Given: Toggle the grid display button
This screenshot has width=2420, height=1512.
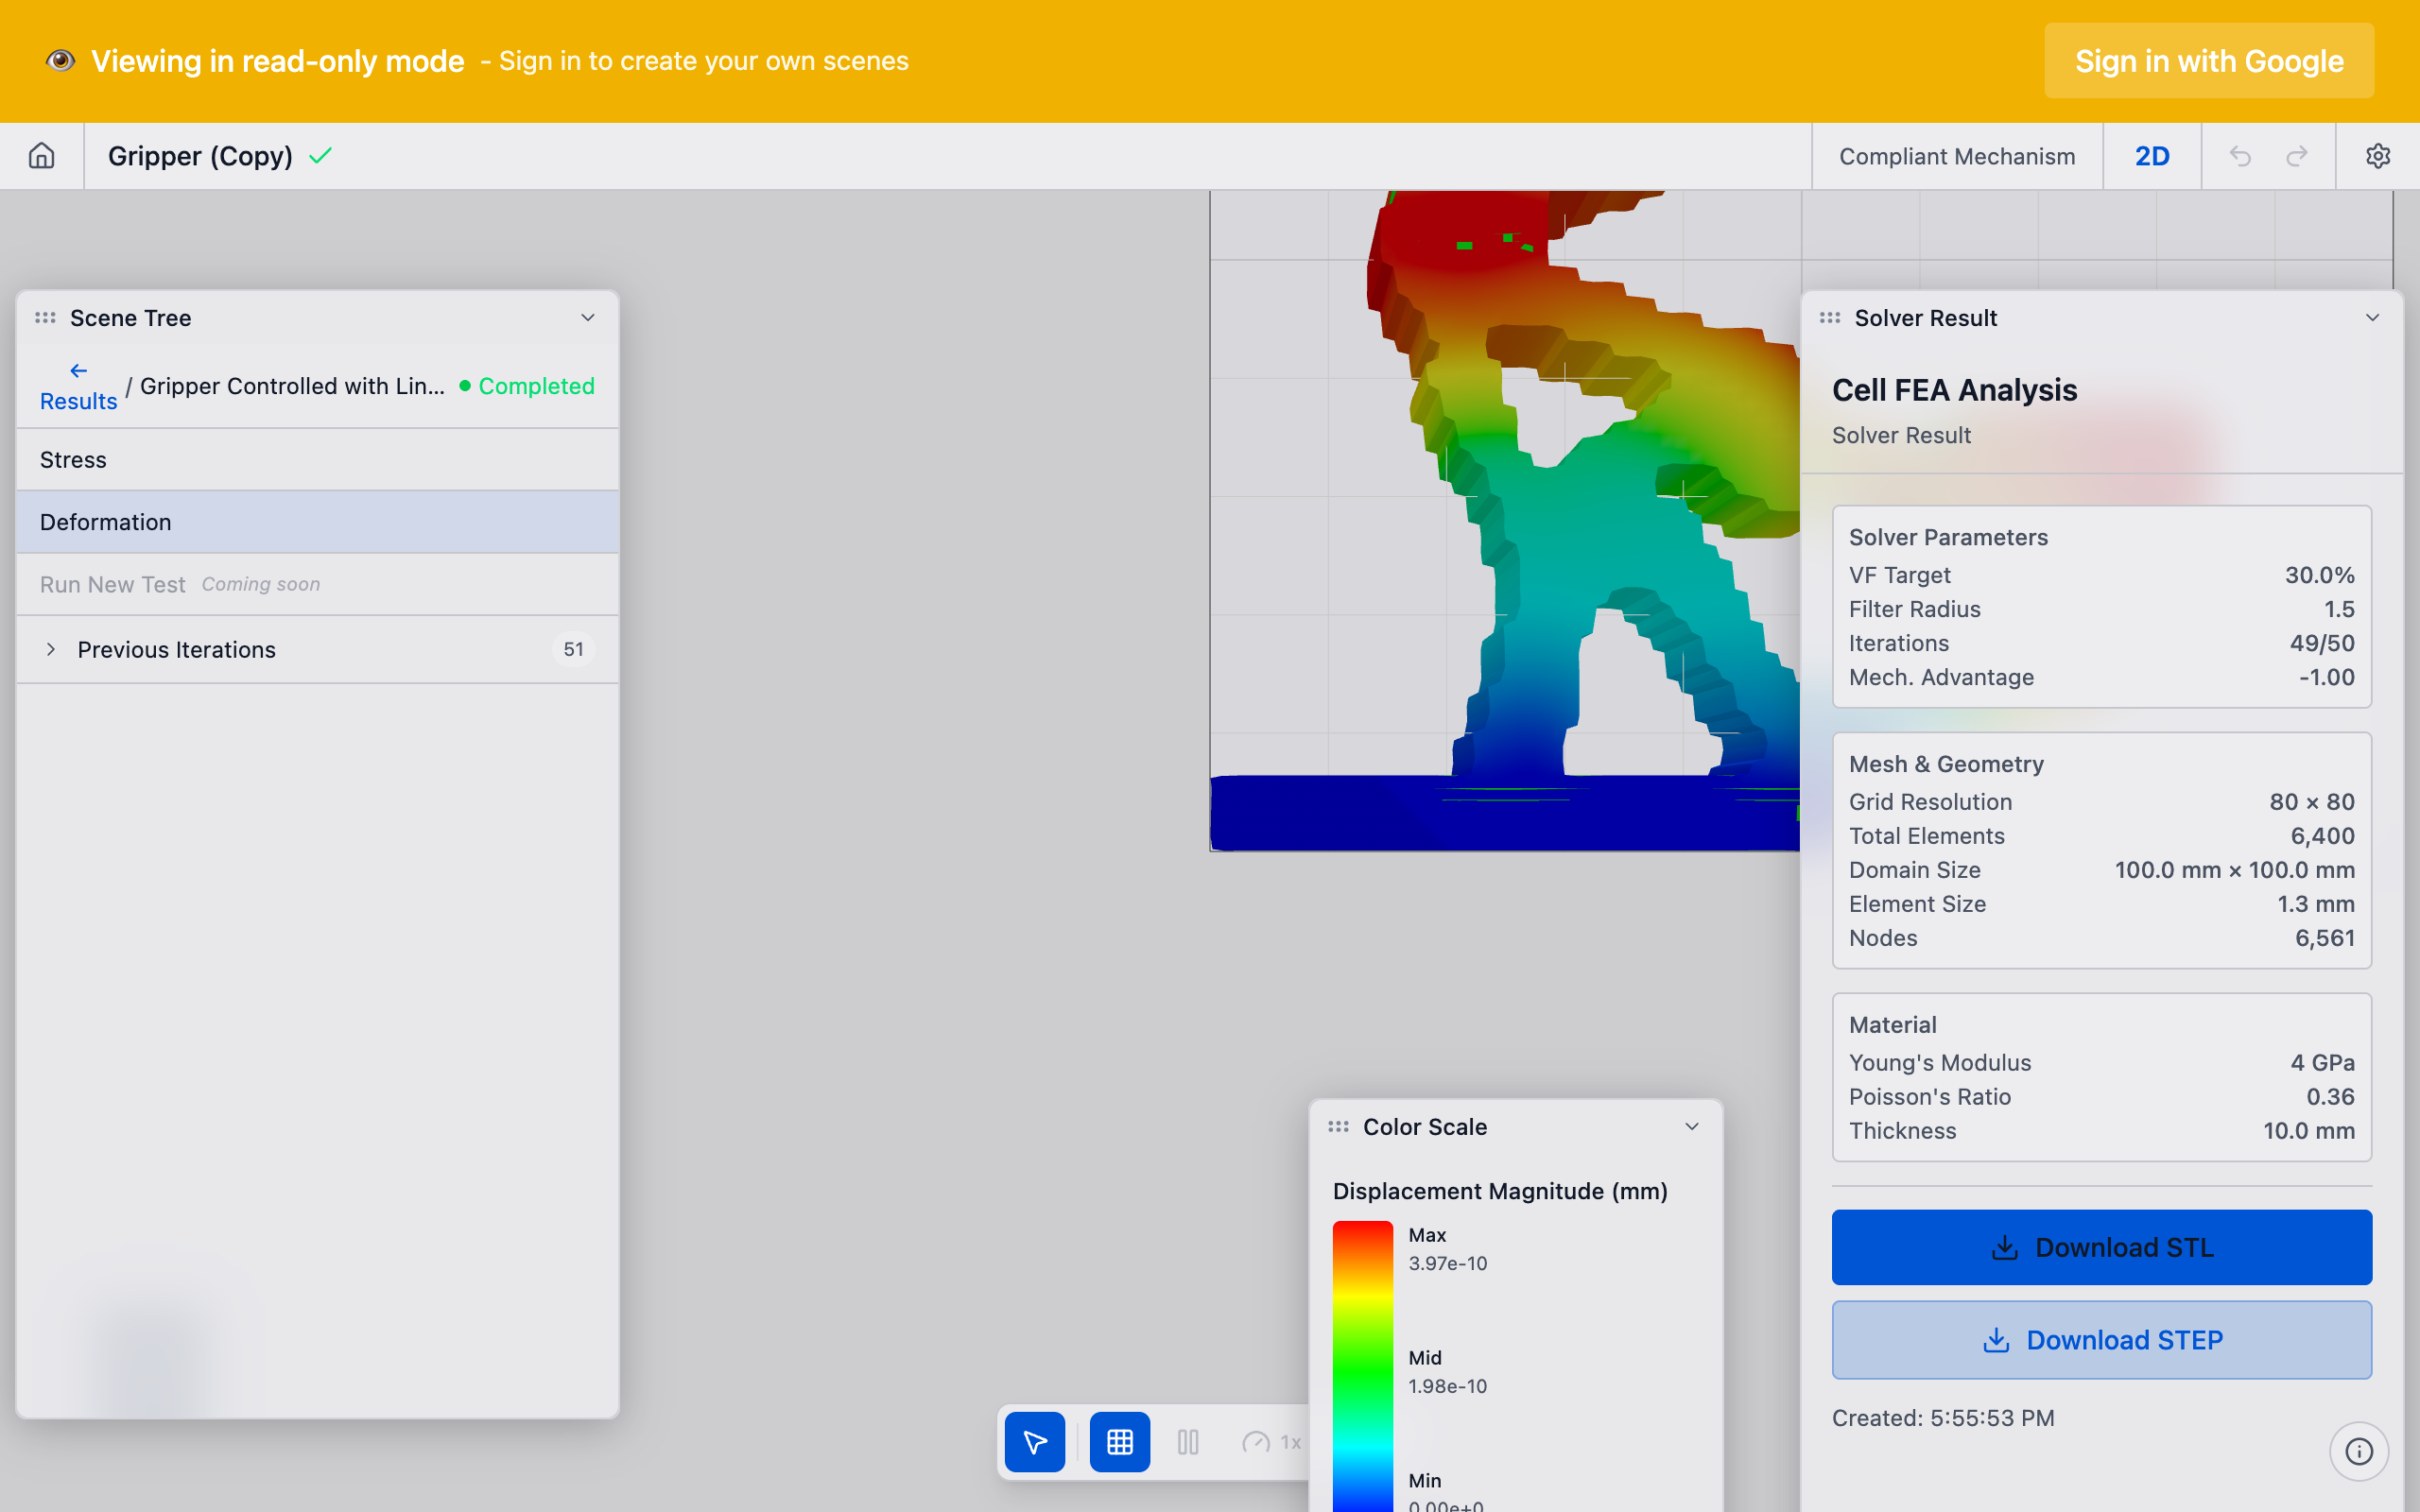Looking at the screenshot, I should click(1120, 1442).
